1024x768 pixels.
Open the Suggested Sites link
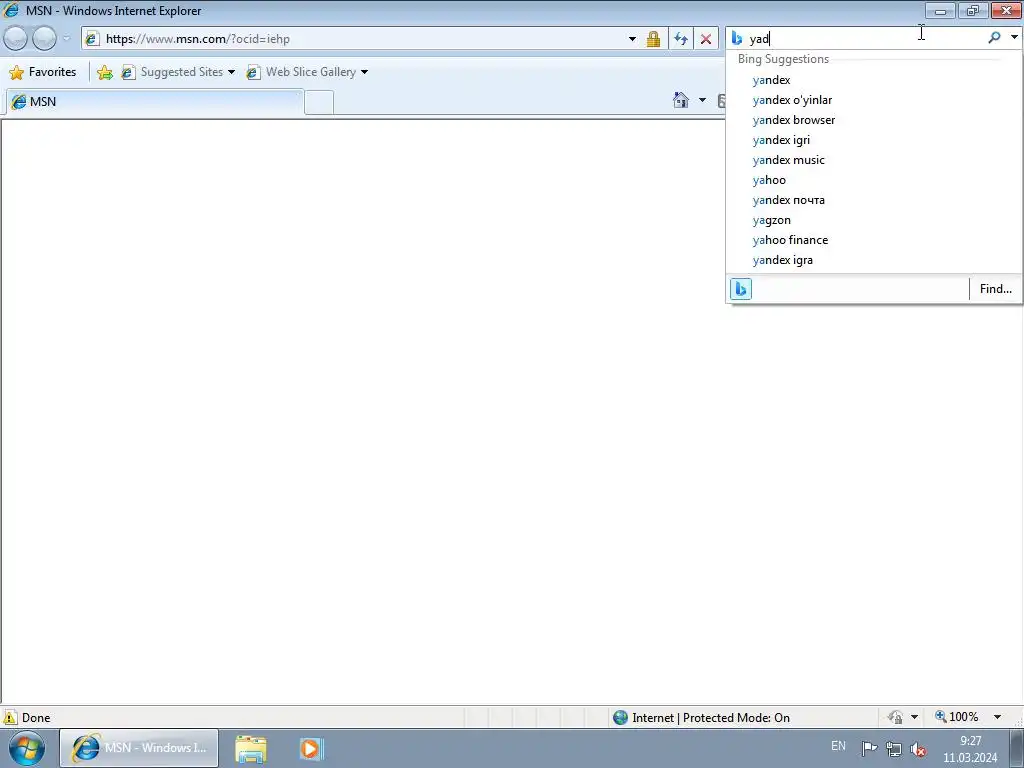click(172, 72)
